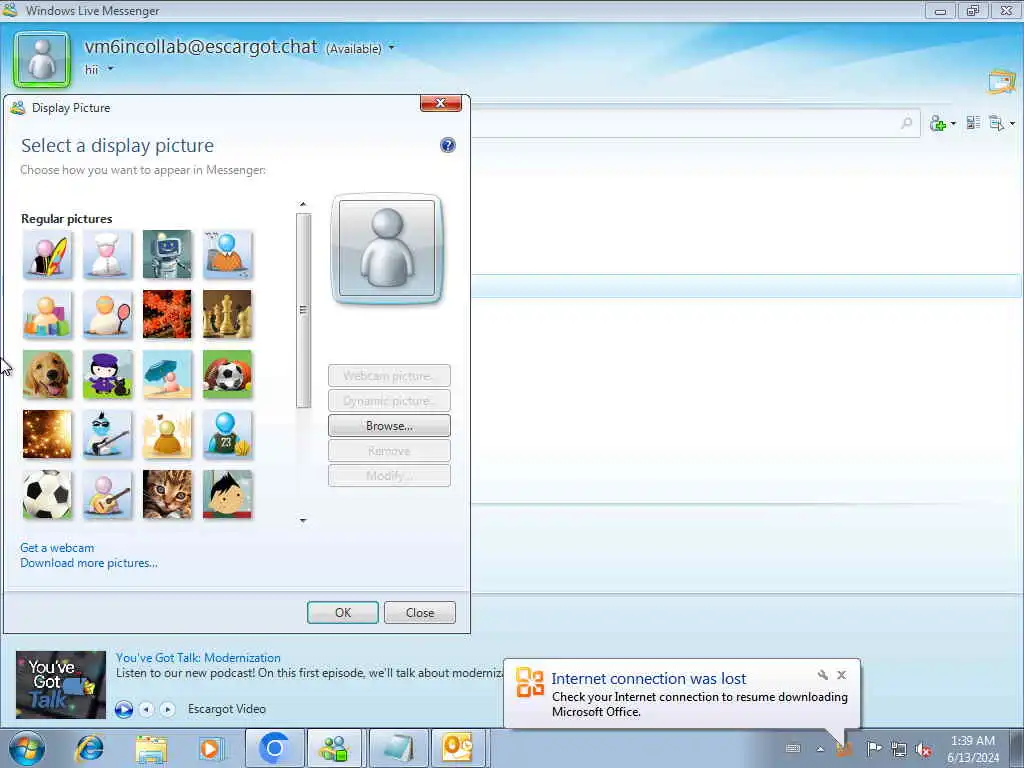Select the golden retriever dog picture
The height and width of the screenshot is (768, 1024).
[x=47, y=375]
